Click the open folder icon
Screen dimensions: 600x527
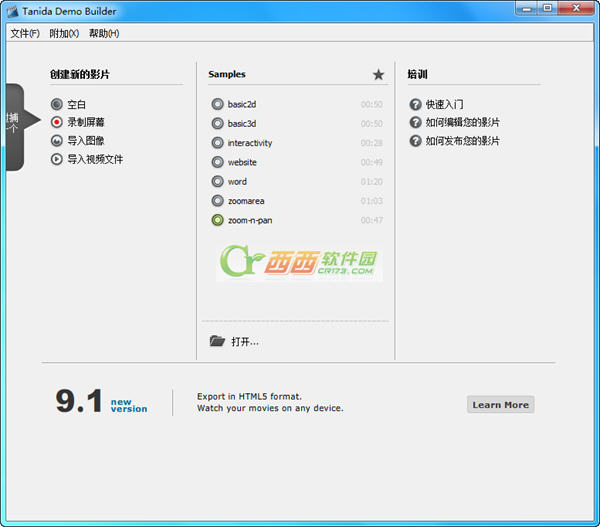click(217, 341)
